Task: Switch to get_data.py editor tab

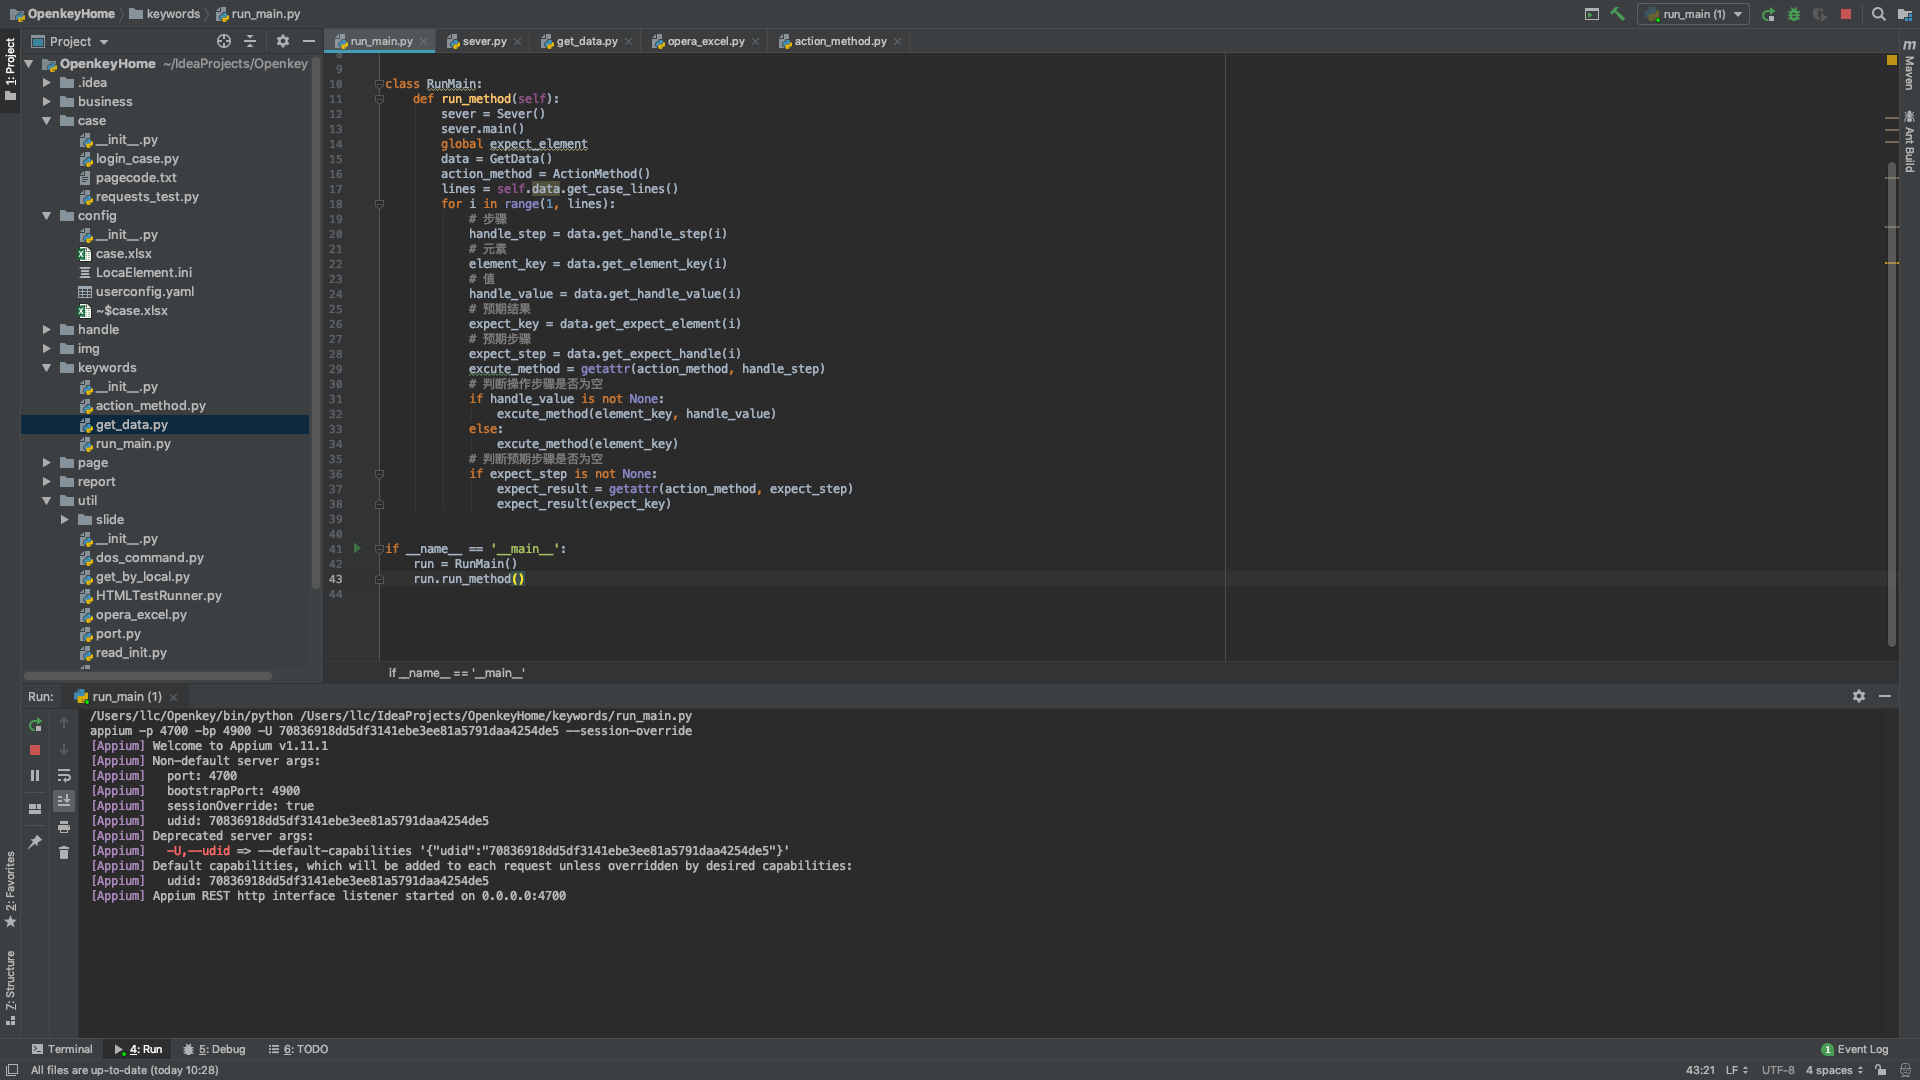Action: [x=586, y=41]
